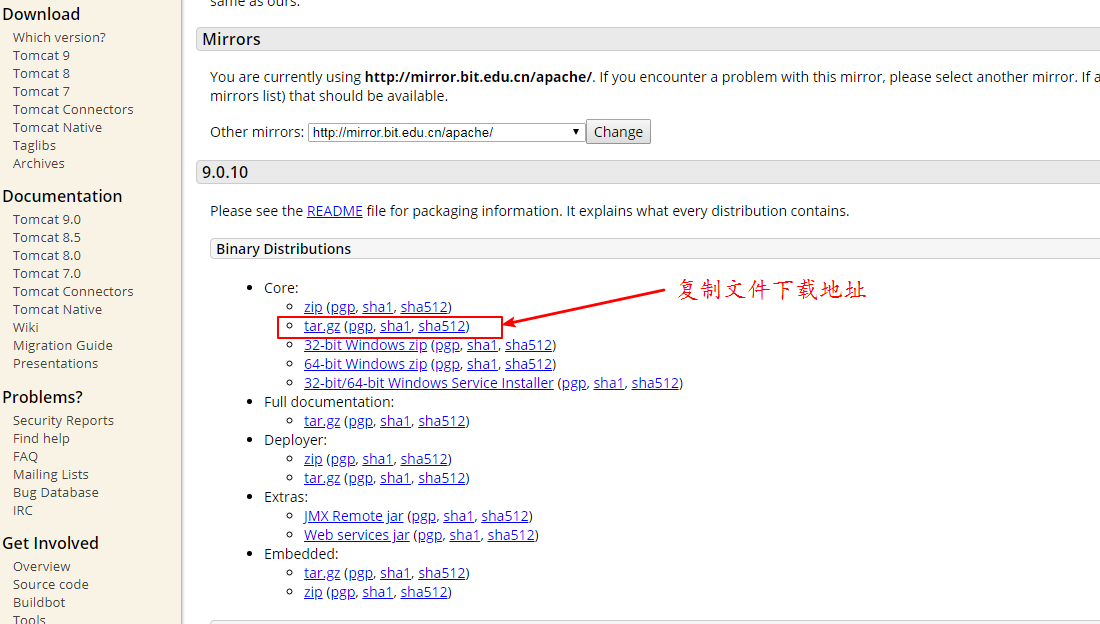Click the Mirrors section heading
This screenshot has width=1100, height=624.
pyautogui.click(x=232, y=39)
